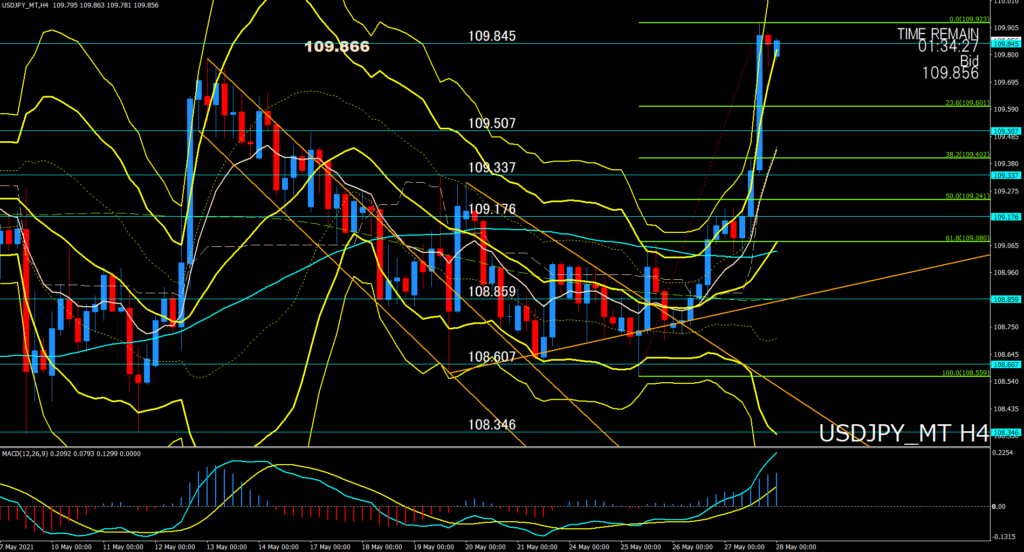Click the 108.960 price axis tick

pyautogui.click(x=1006, y=272)
